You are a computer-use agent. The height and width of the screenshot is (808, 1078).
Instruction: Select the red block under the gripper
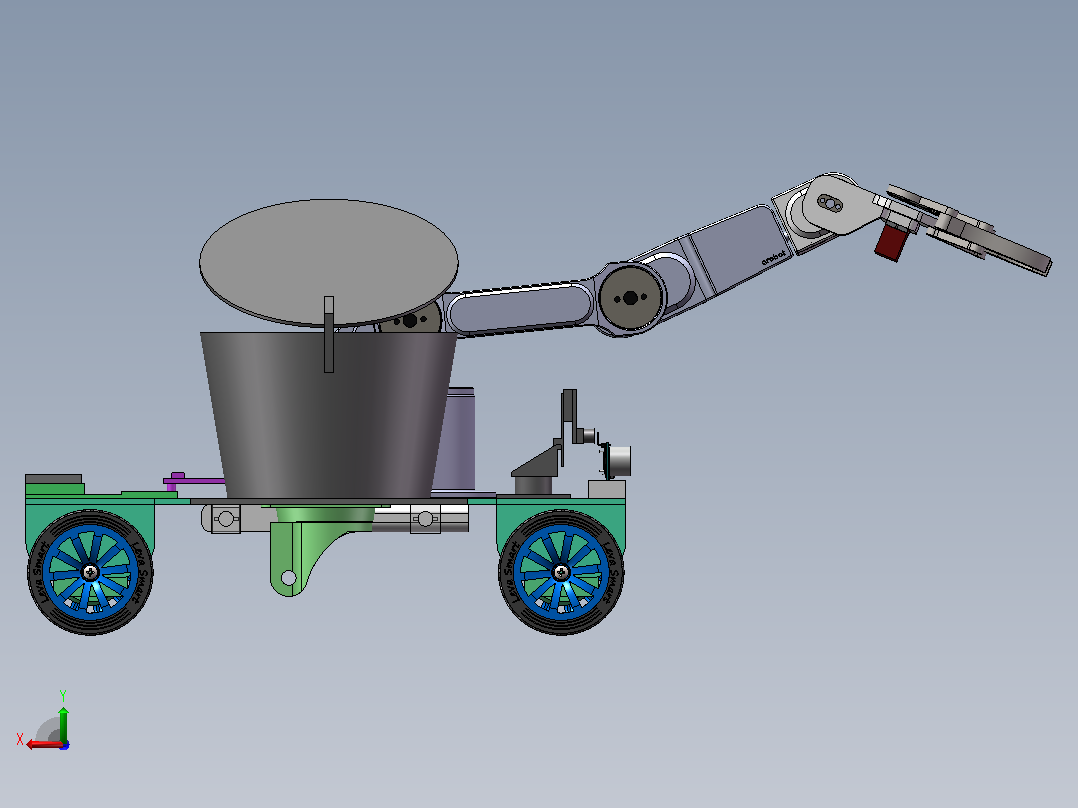click(892, 241)
